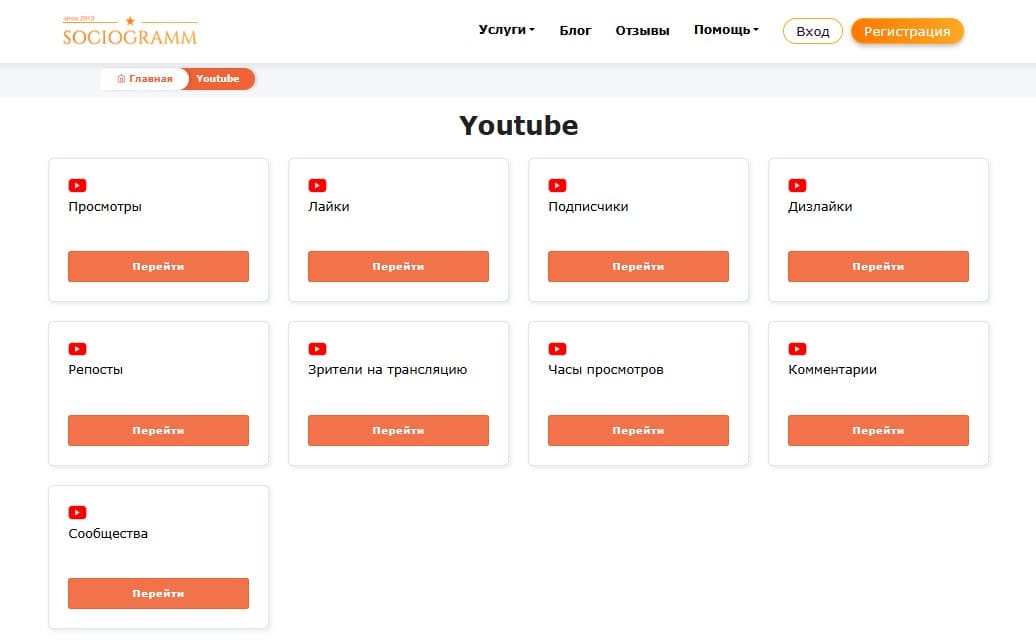
Task: Click the YouTube icon above Подписчики
Action: [x=557, y=186]
